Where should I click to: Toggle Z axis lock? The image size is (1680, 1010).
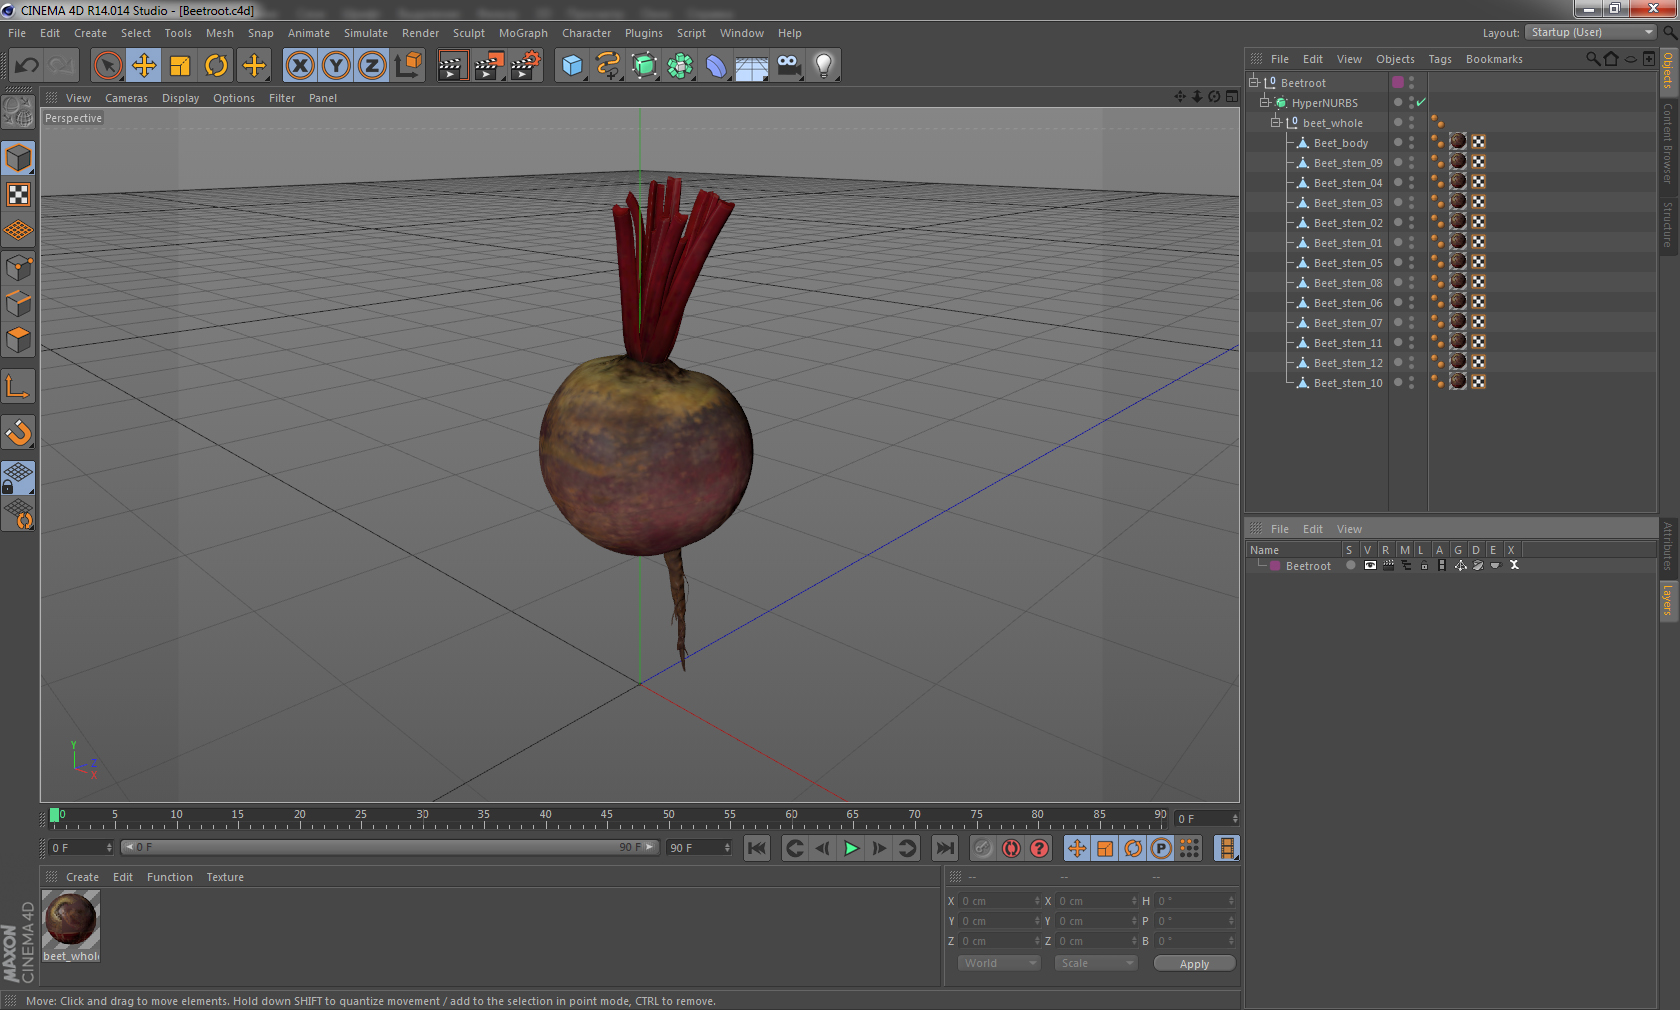[372, 66]
